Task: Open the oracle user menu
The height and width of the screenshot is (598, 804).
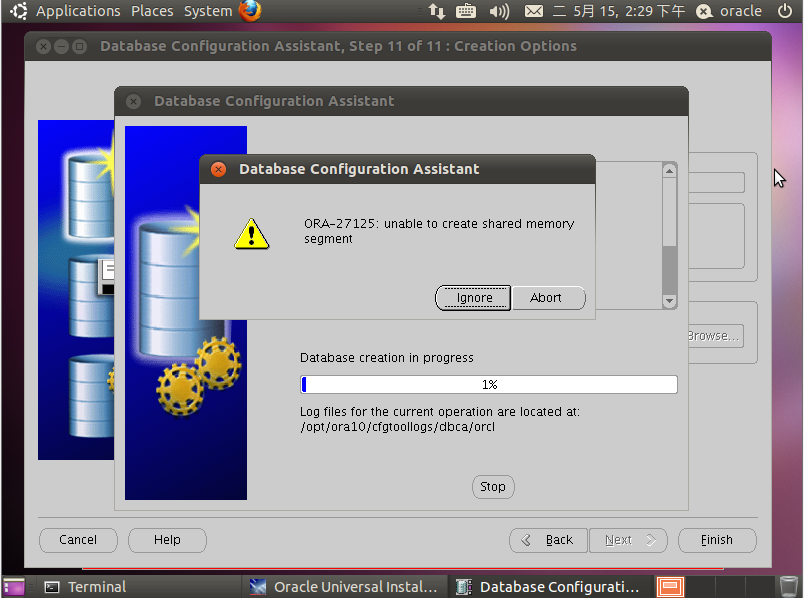Action: (729, 11)
